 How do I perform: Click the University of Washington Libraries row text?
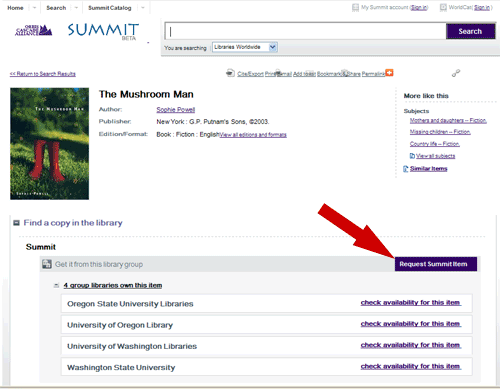click(132, 346)
